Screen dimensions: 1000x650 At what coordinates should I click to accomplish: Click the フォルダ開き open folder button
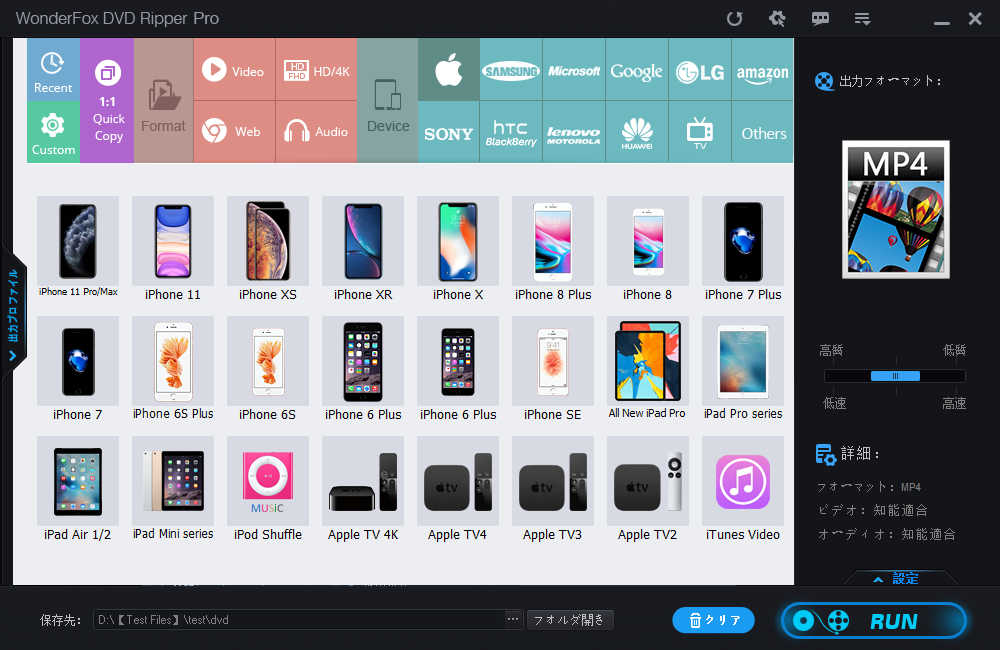click(x=570, y=620)
